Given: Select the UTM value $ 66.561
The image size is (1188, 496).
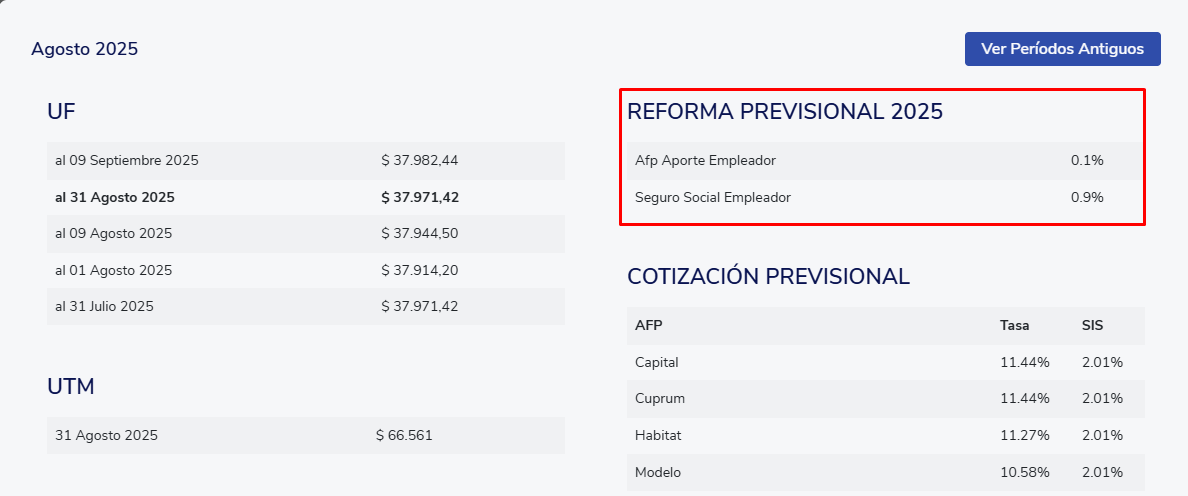Looking at the screenshot, I should tap(404, 435).
